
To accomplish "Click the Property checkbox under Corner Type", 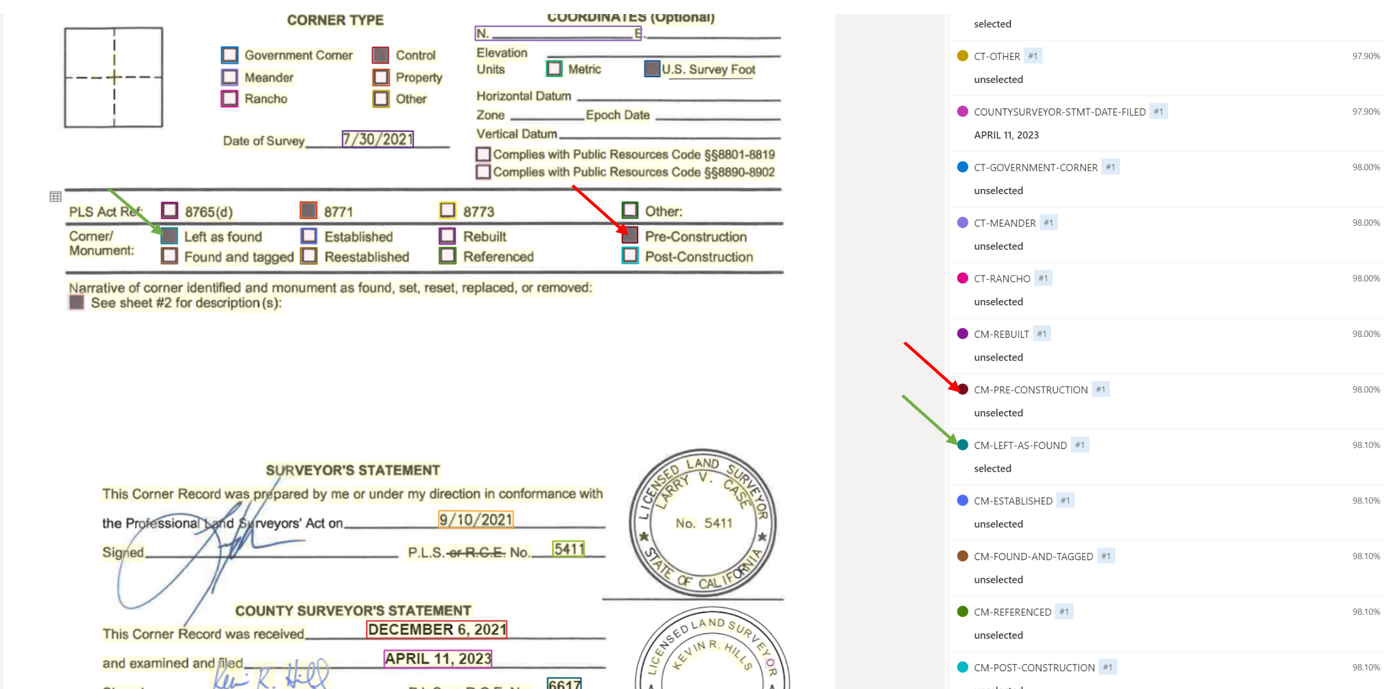I will point(381,77).
